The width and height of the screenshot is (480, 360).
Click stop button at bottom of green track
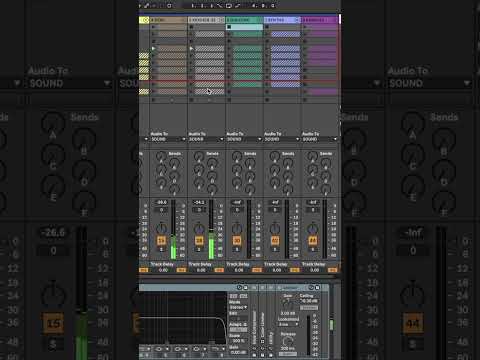(229, 100)
